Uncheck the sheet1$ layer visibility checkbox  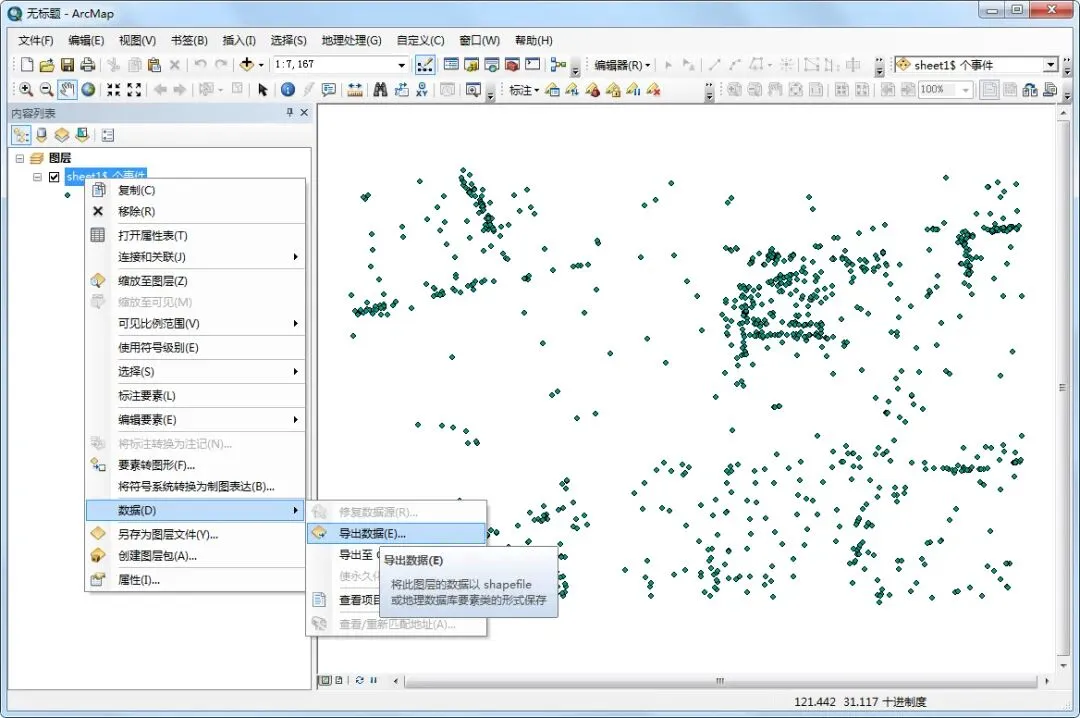coord(54,177)
